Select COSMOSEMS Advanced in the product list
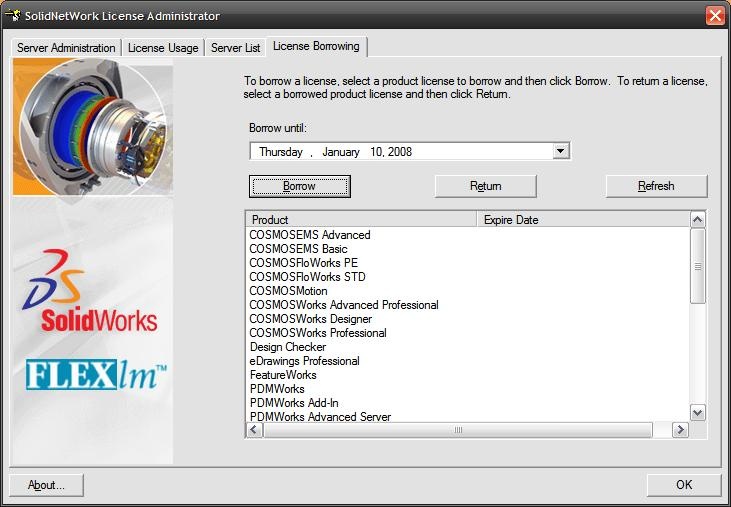731x507 pixels. click(310, 235)
